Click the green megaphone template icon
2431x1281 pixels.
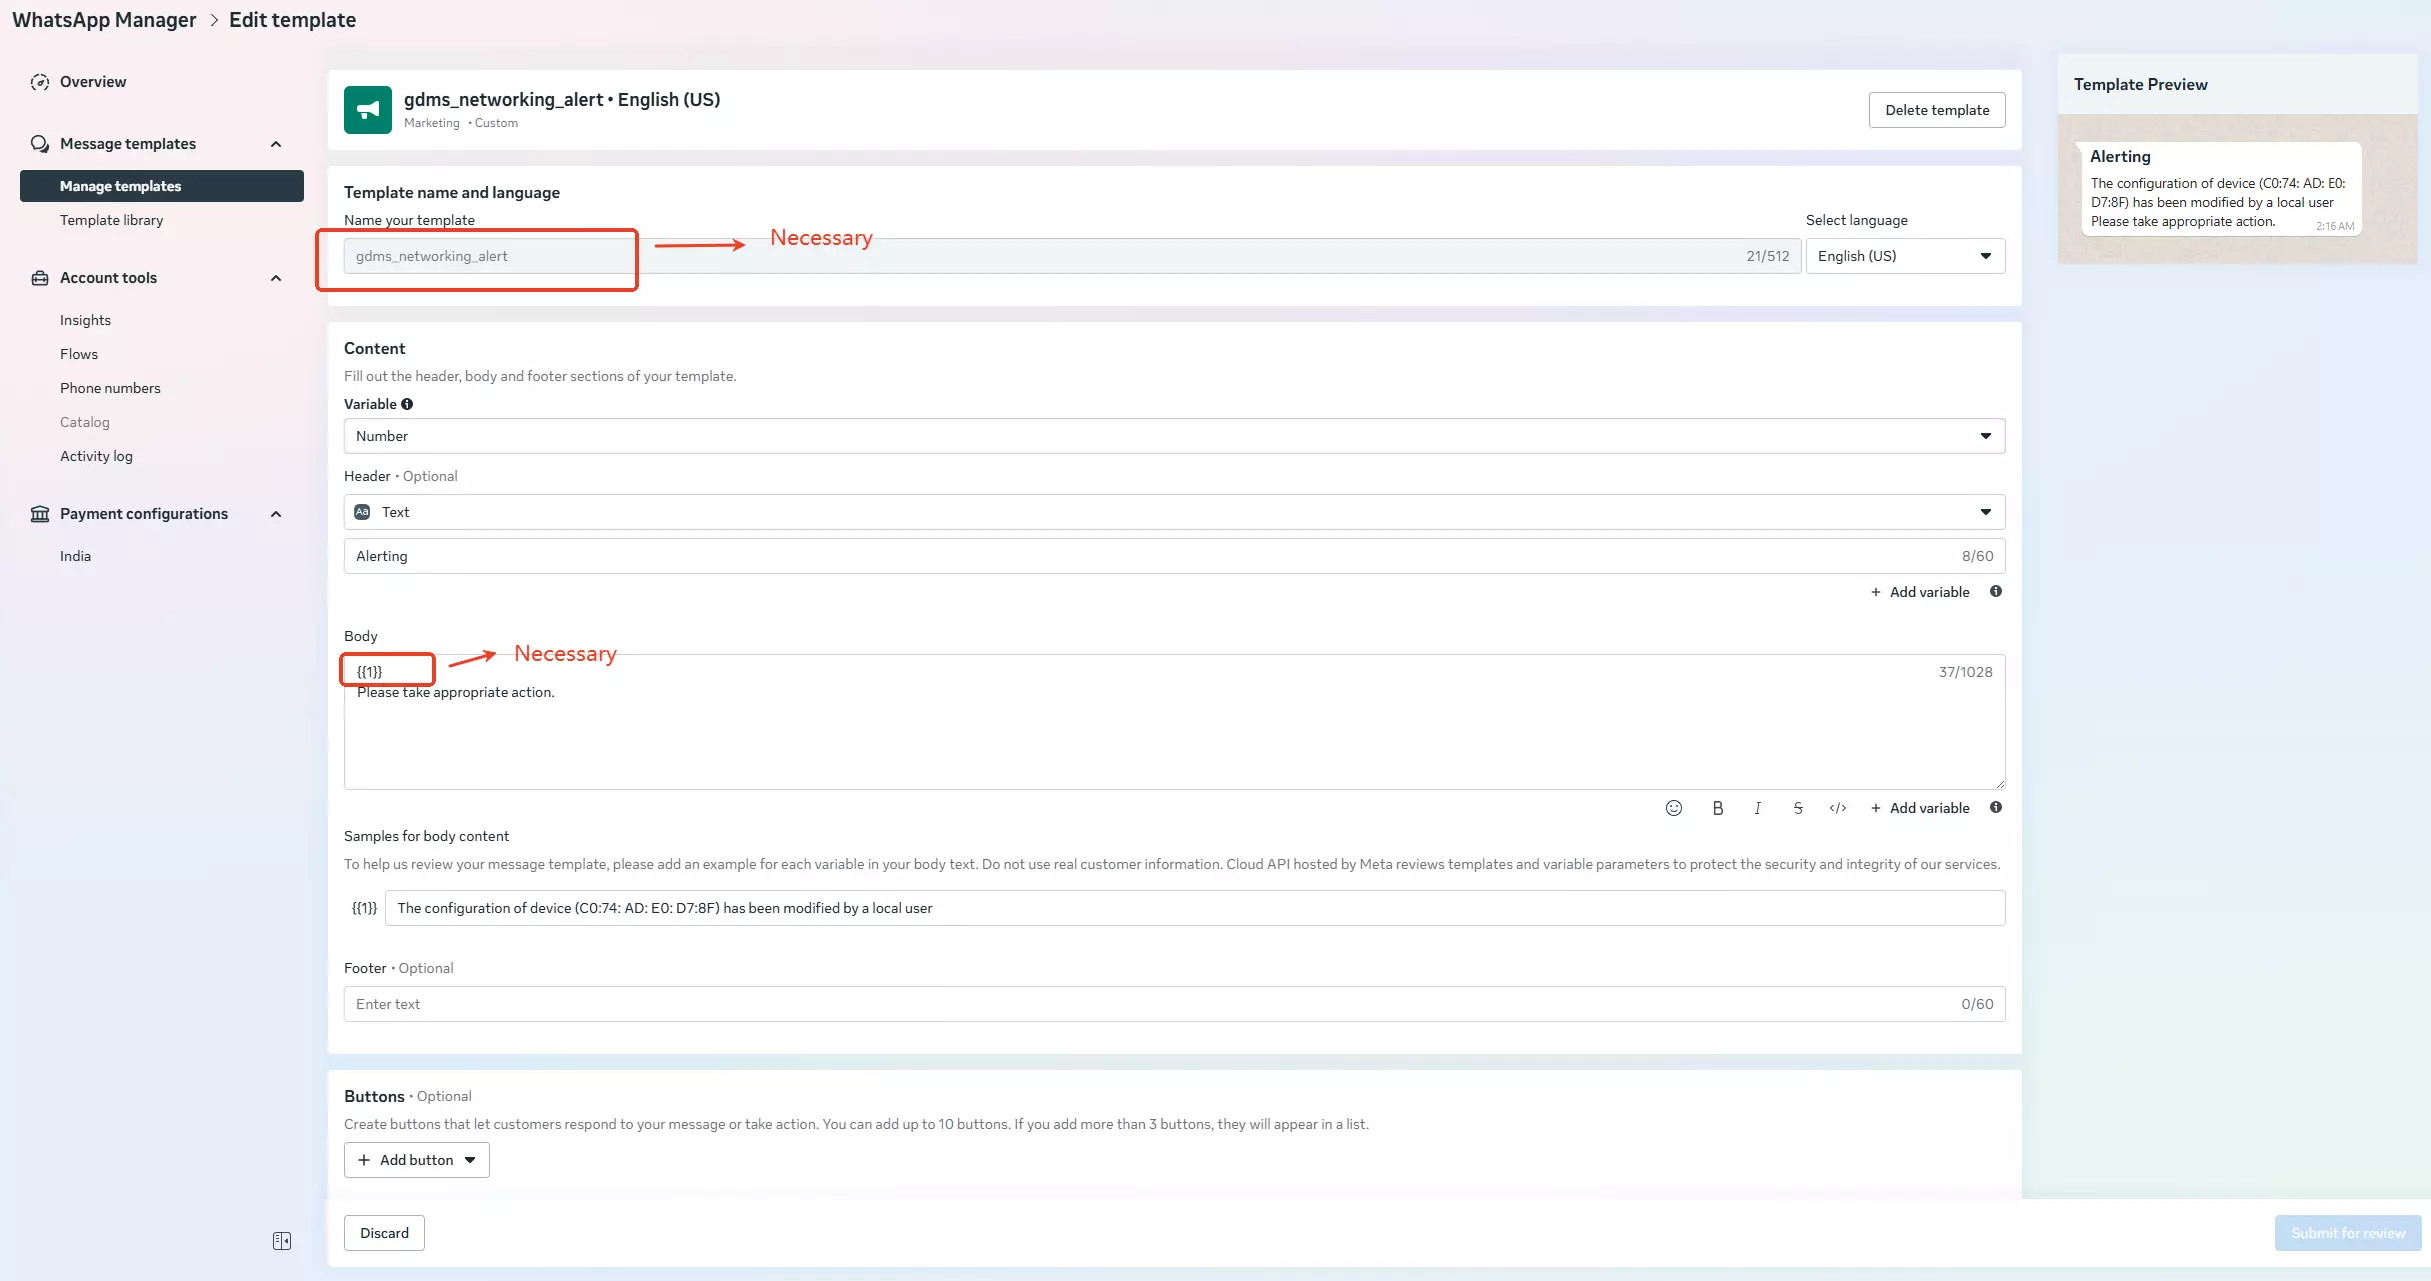pos(368,110)
